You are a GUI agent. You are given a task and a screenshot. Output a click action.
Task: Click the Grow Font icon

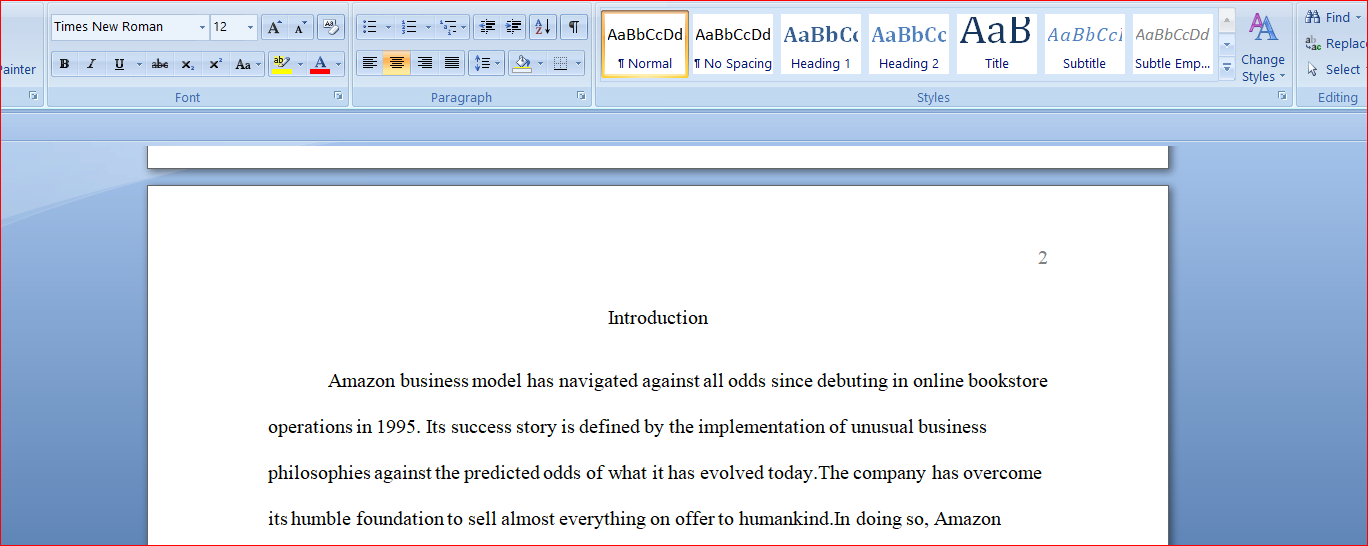pos(274,27)
